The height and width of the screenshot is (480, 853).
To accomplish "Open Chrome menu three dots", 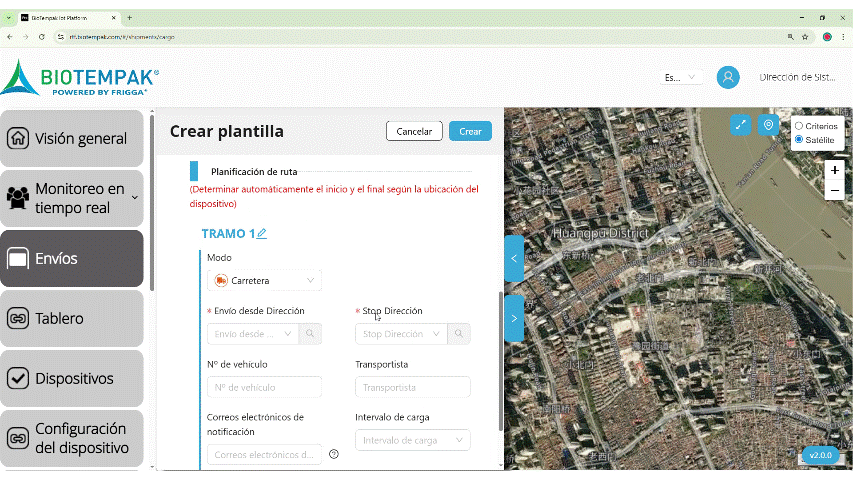I will (843, 37).
